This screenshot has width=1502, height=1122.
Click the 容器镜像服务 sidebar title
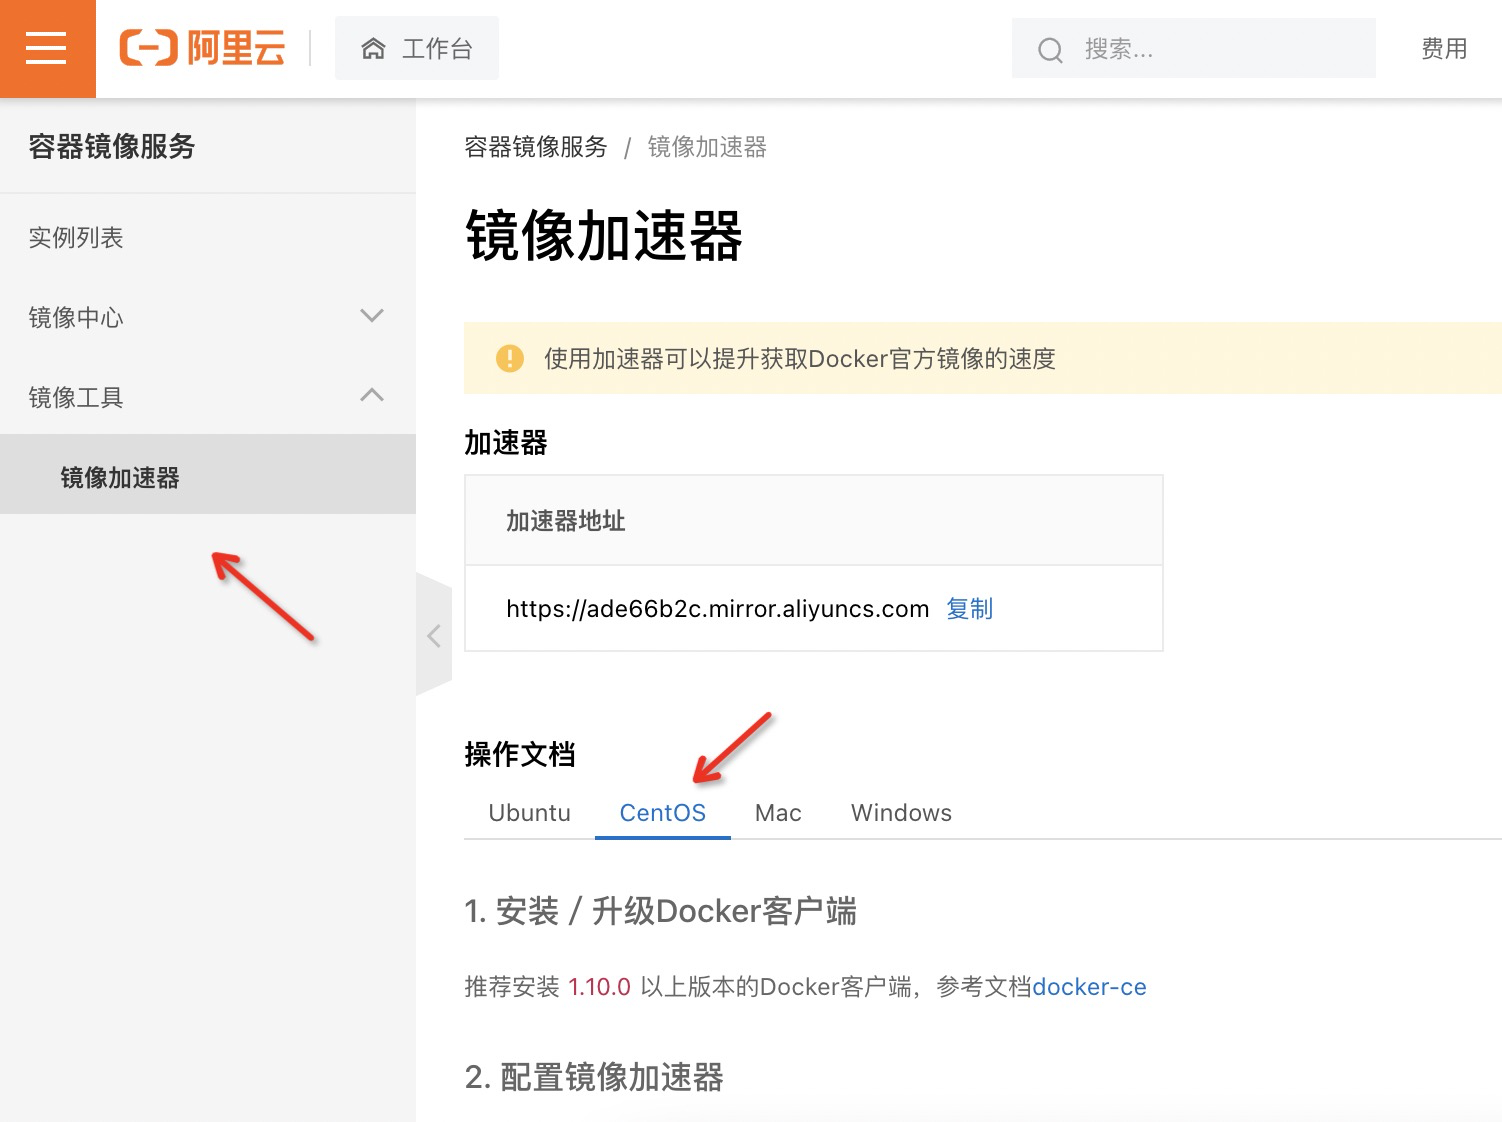[112, 147]
